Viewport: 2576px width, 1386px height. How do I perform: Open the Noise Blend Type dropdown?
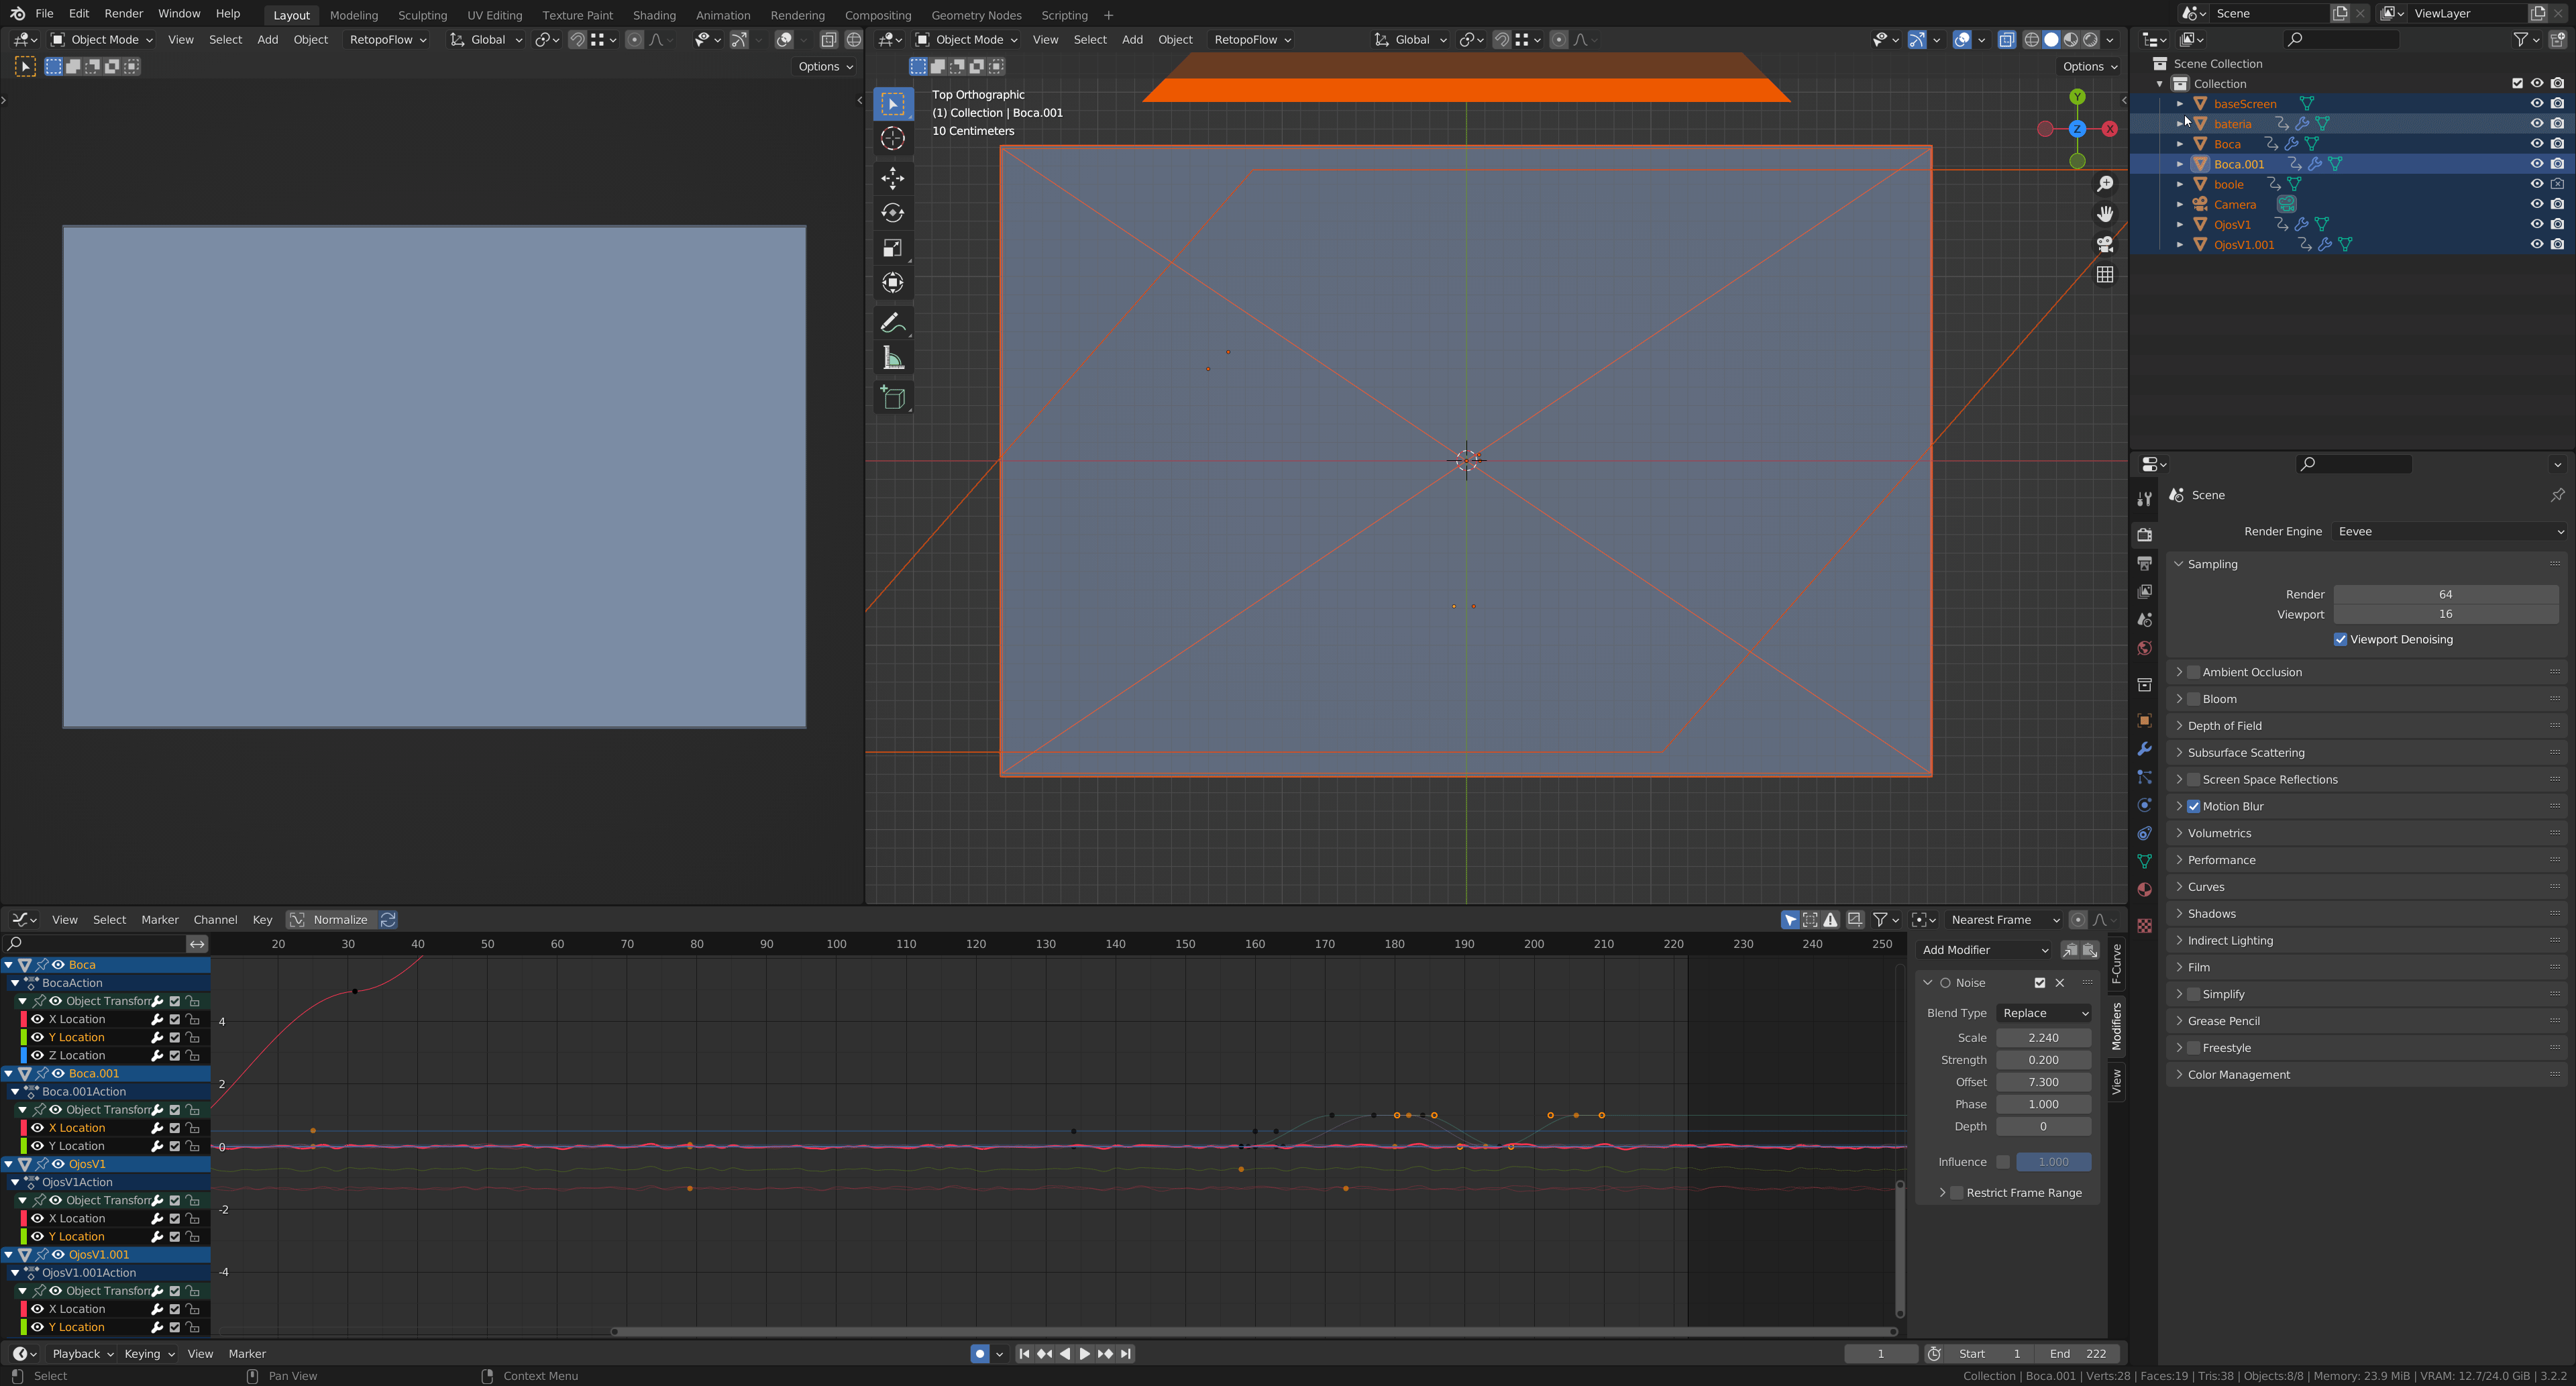(x=2043, y=1013)
